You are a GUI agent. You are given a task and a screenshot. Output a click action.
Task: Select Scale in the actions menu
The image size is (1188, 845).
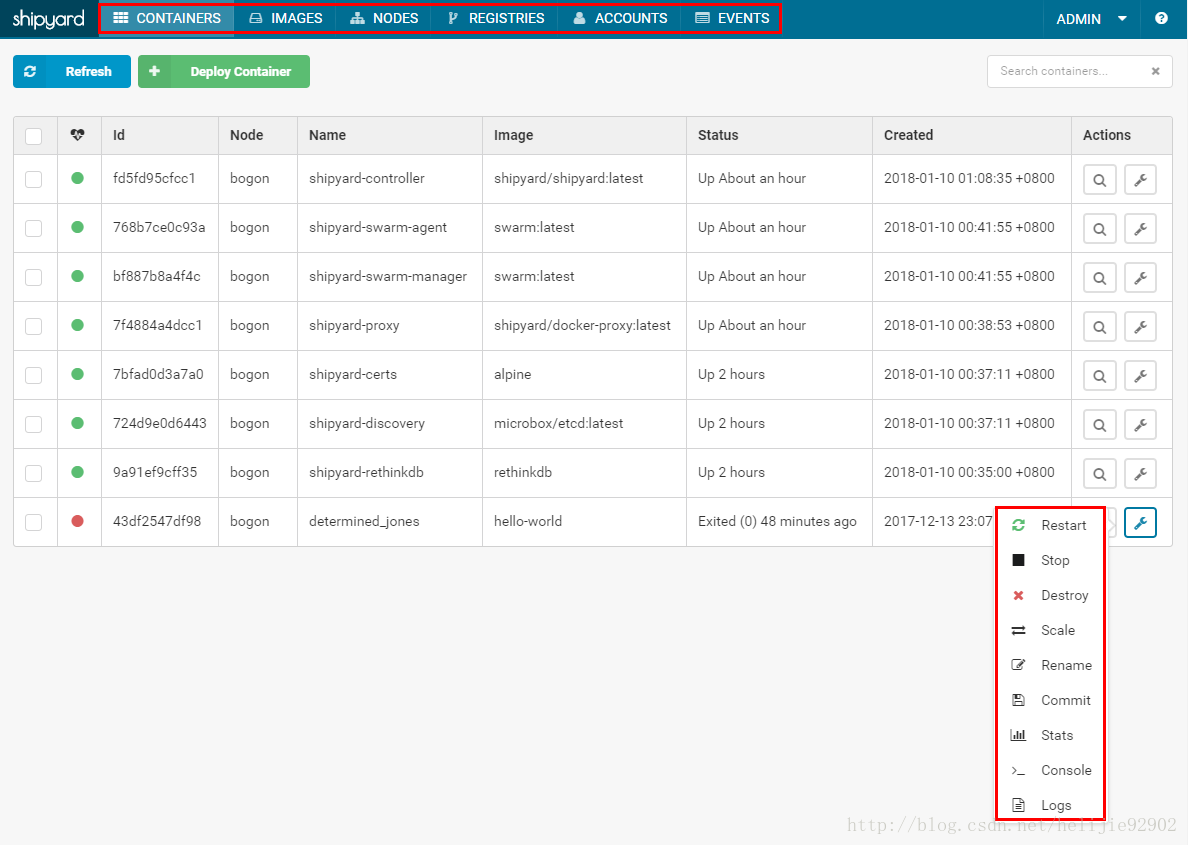coord(1050,630)
